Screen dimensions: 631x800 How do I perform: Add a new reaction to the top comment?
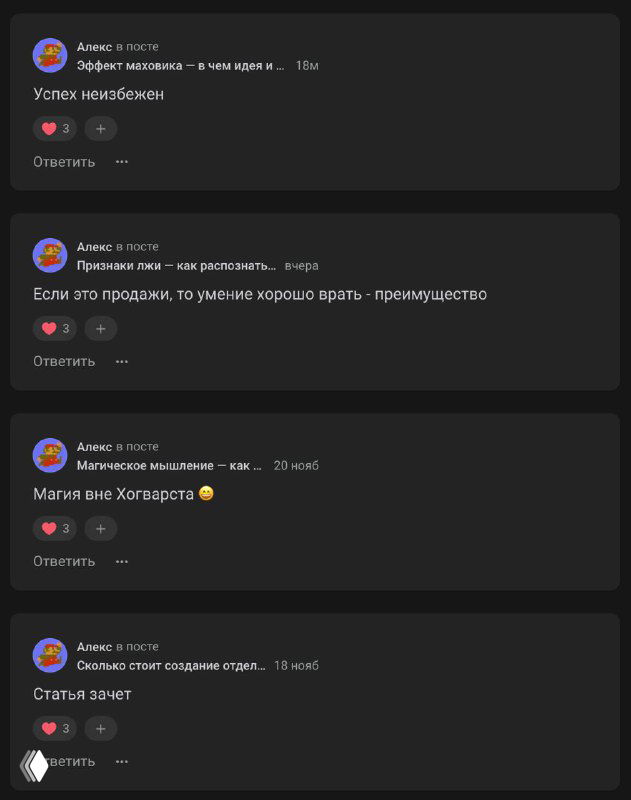point(100,128)
